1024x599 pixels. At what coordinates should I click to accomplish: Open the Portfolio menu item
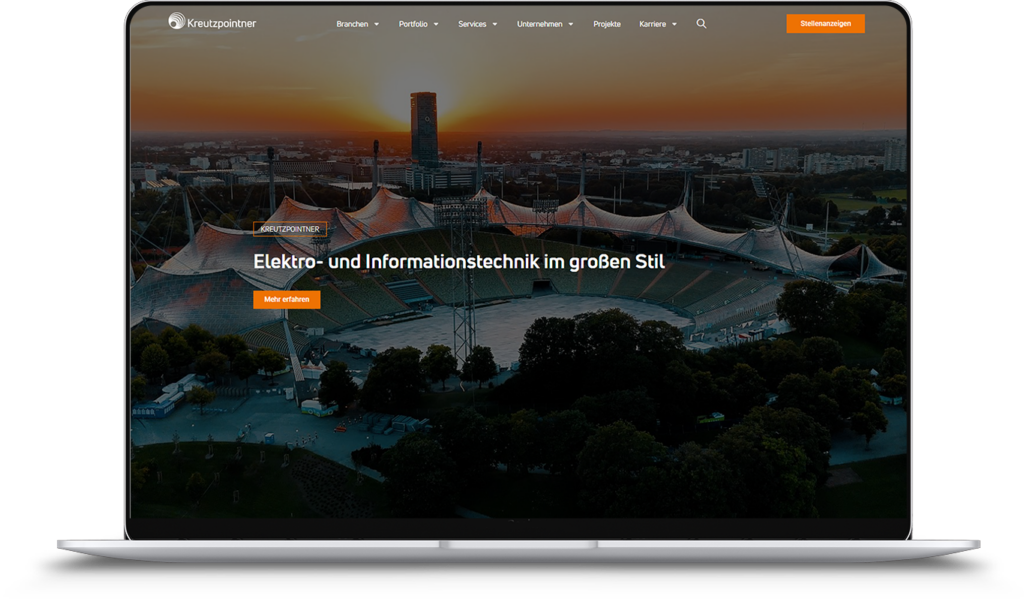413,24
